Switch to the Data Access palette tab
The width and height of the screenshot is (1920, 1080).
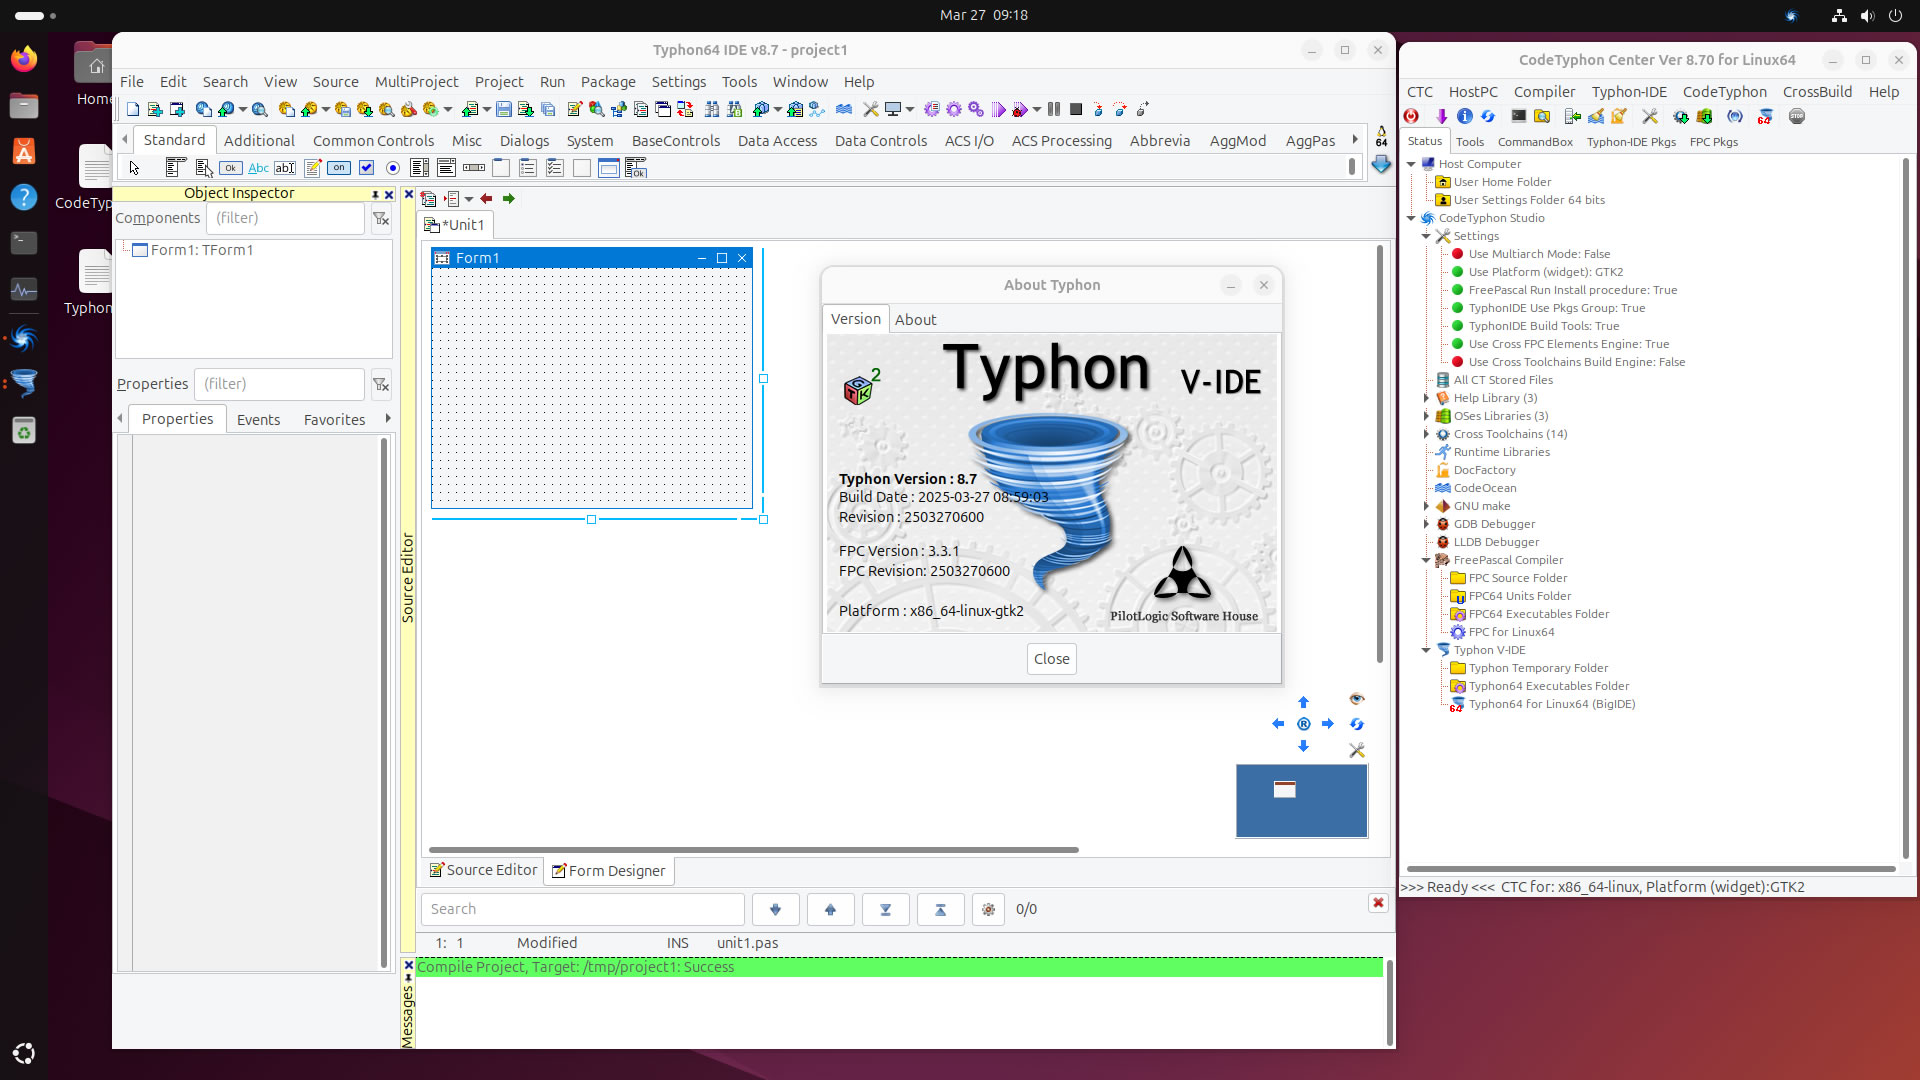click(777, 141)
